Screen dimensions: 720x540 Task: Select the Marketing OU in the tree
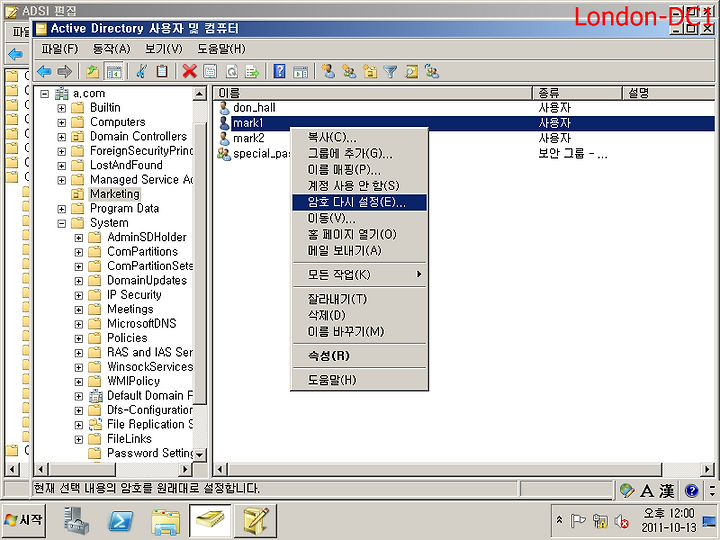click(115, 194)
